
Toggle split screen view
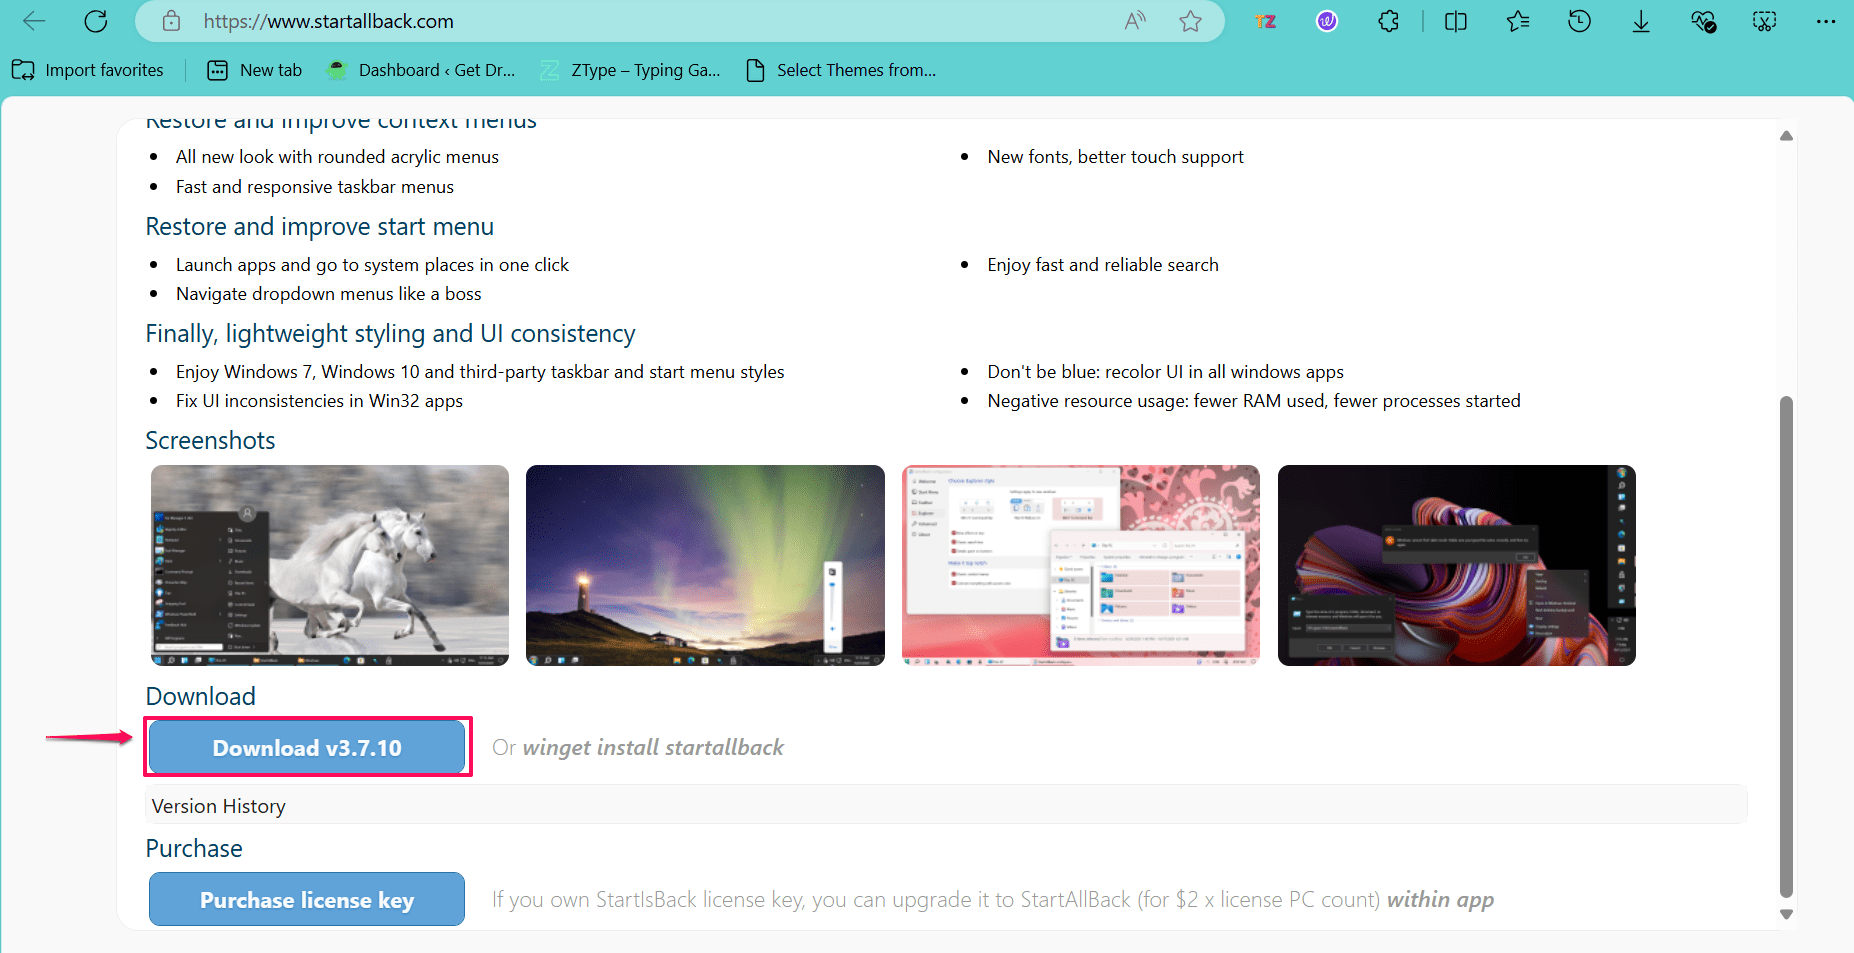click(x=1456, y=21)
